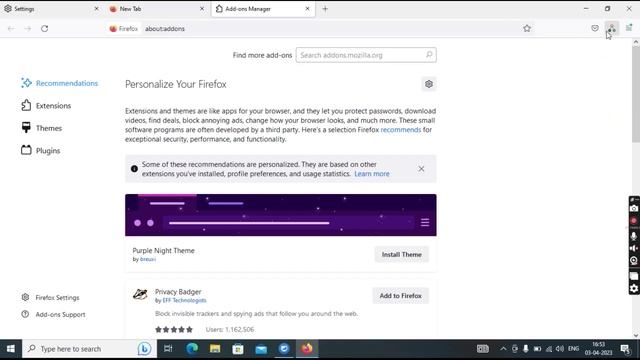Open the volume control in system tray
Image resolution: width=640 pixels, height=360 pixels.
pyautogui.click(x=560, y=349)
